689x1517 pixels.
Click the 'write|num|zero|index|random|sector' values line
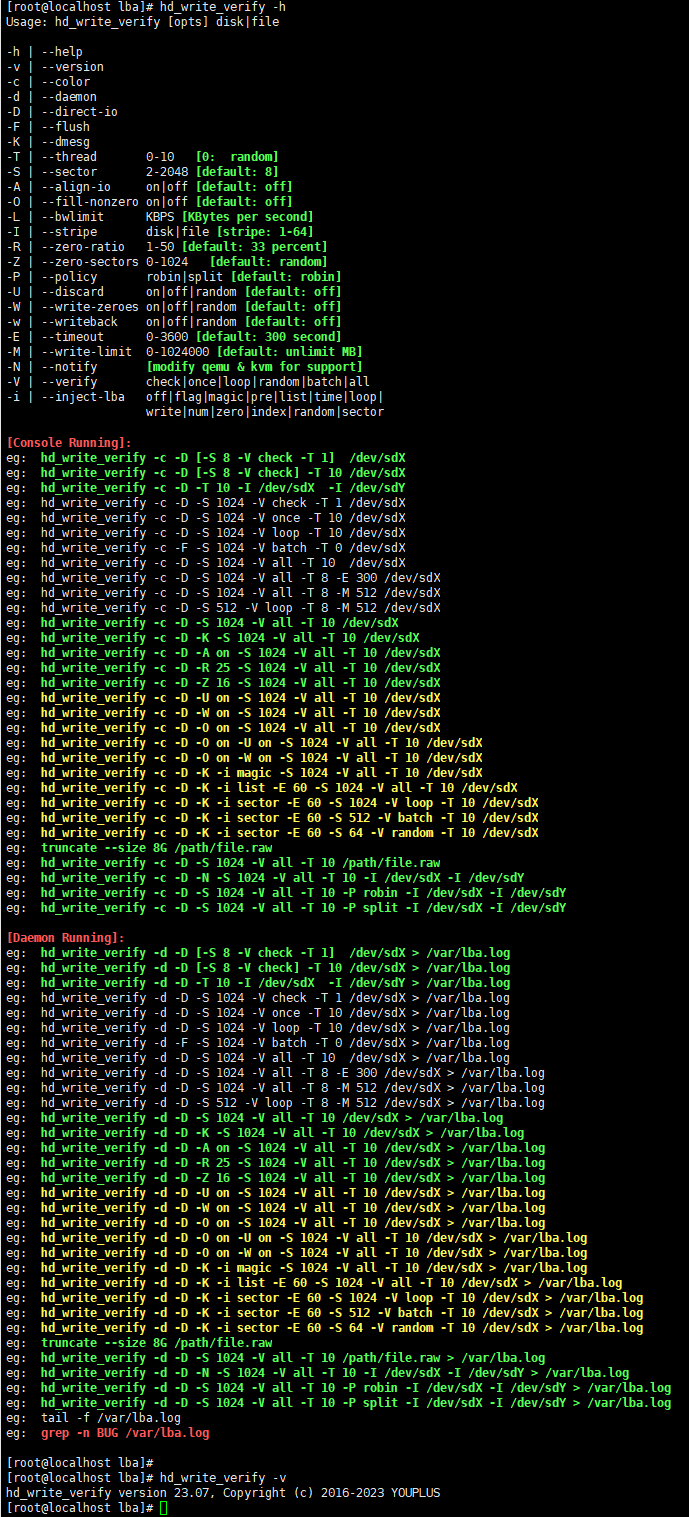265,412
